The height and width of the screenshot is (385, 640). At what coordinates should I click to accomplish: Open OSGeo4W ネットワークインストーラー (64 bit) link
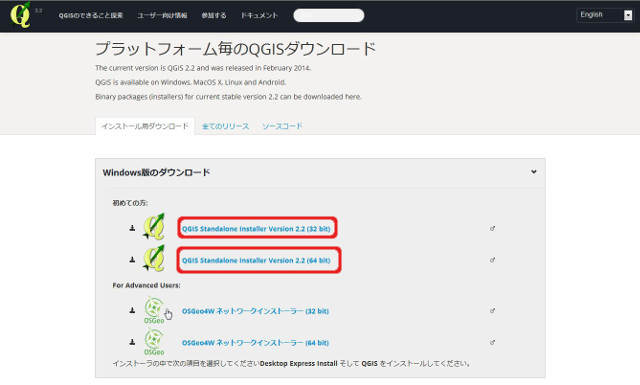pyautogui.click(x=255, y=343)
